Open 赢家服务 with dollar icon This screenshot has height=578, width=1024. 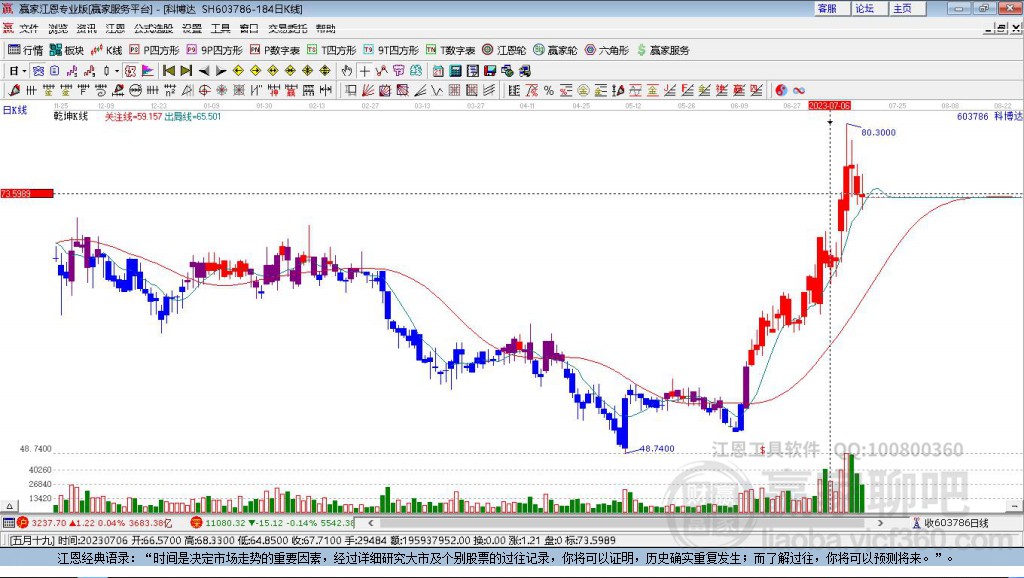tap(662, 50)
